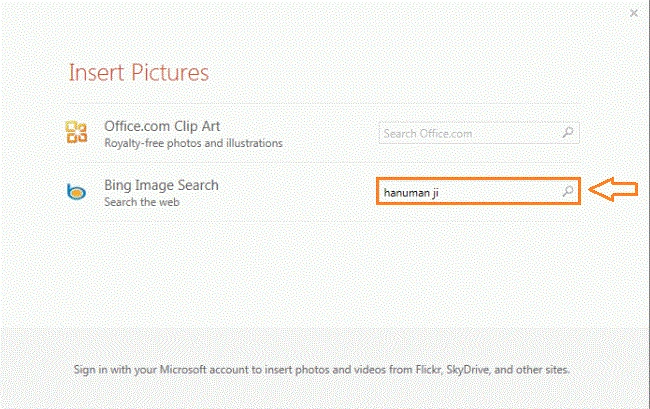
Task: Click the Search the web subtitle
Action: click(x=142, y=202)
